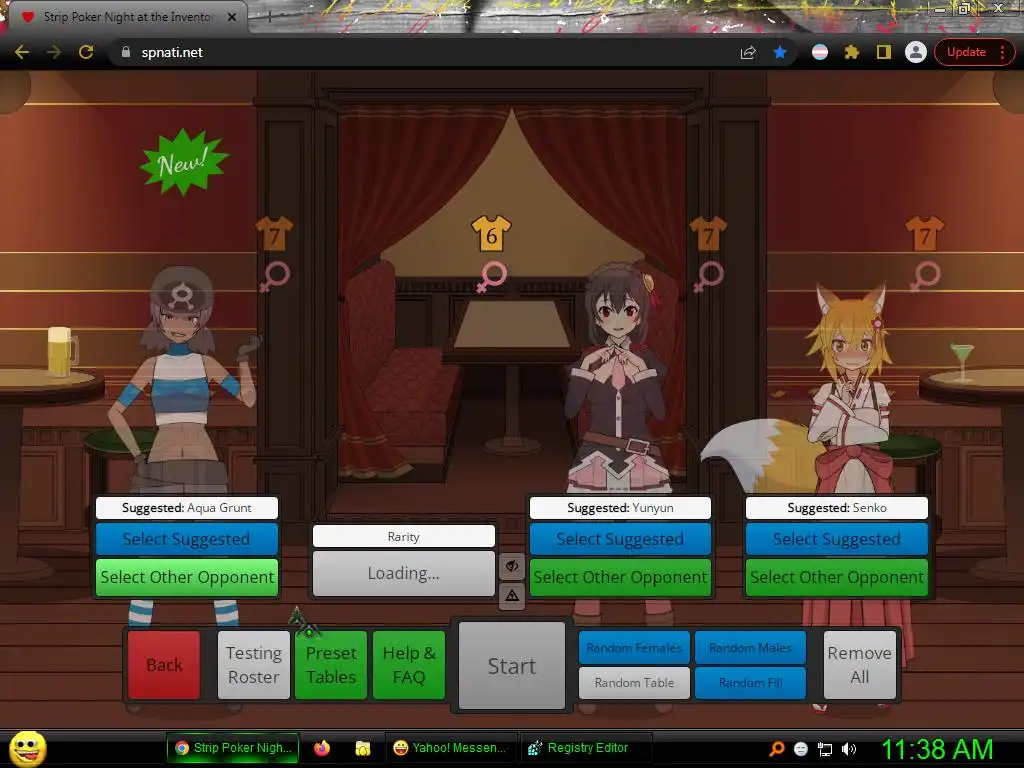Image resolution: width=1024 pixels, height=768 pixels.
Task: Click Random Males
Action: pyautogui.click(x=750, y=647)
